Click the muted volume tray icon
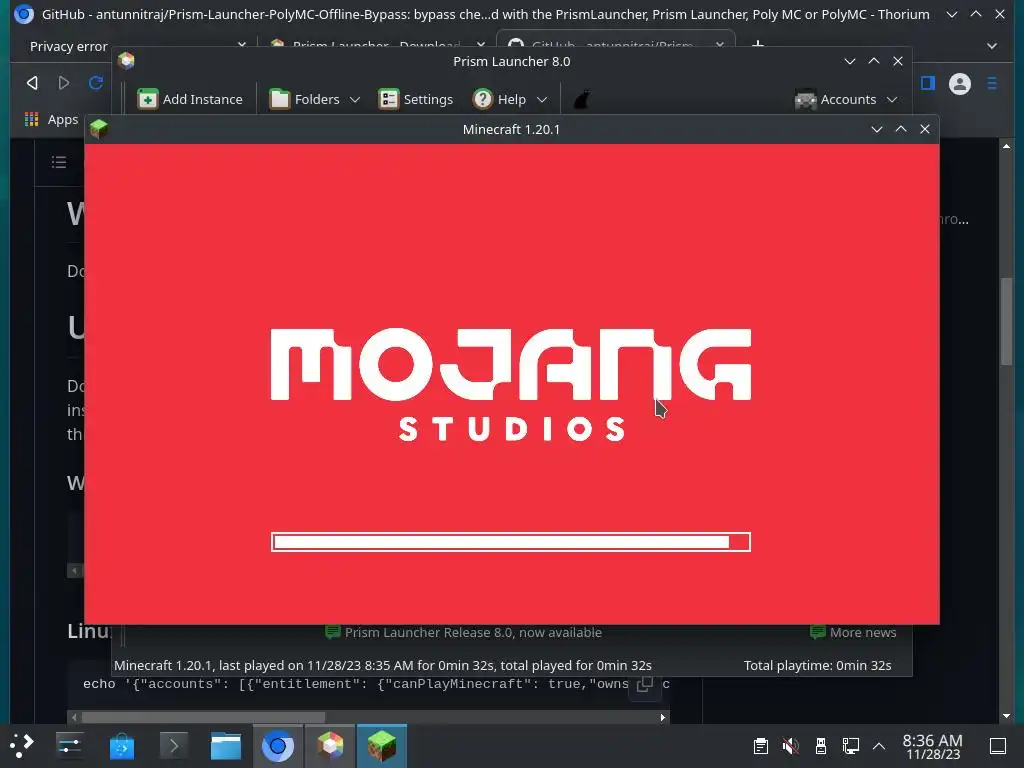The image size is (1024, 768). [x=790, y=746]
